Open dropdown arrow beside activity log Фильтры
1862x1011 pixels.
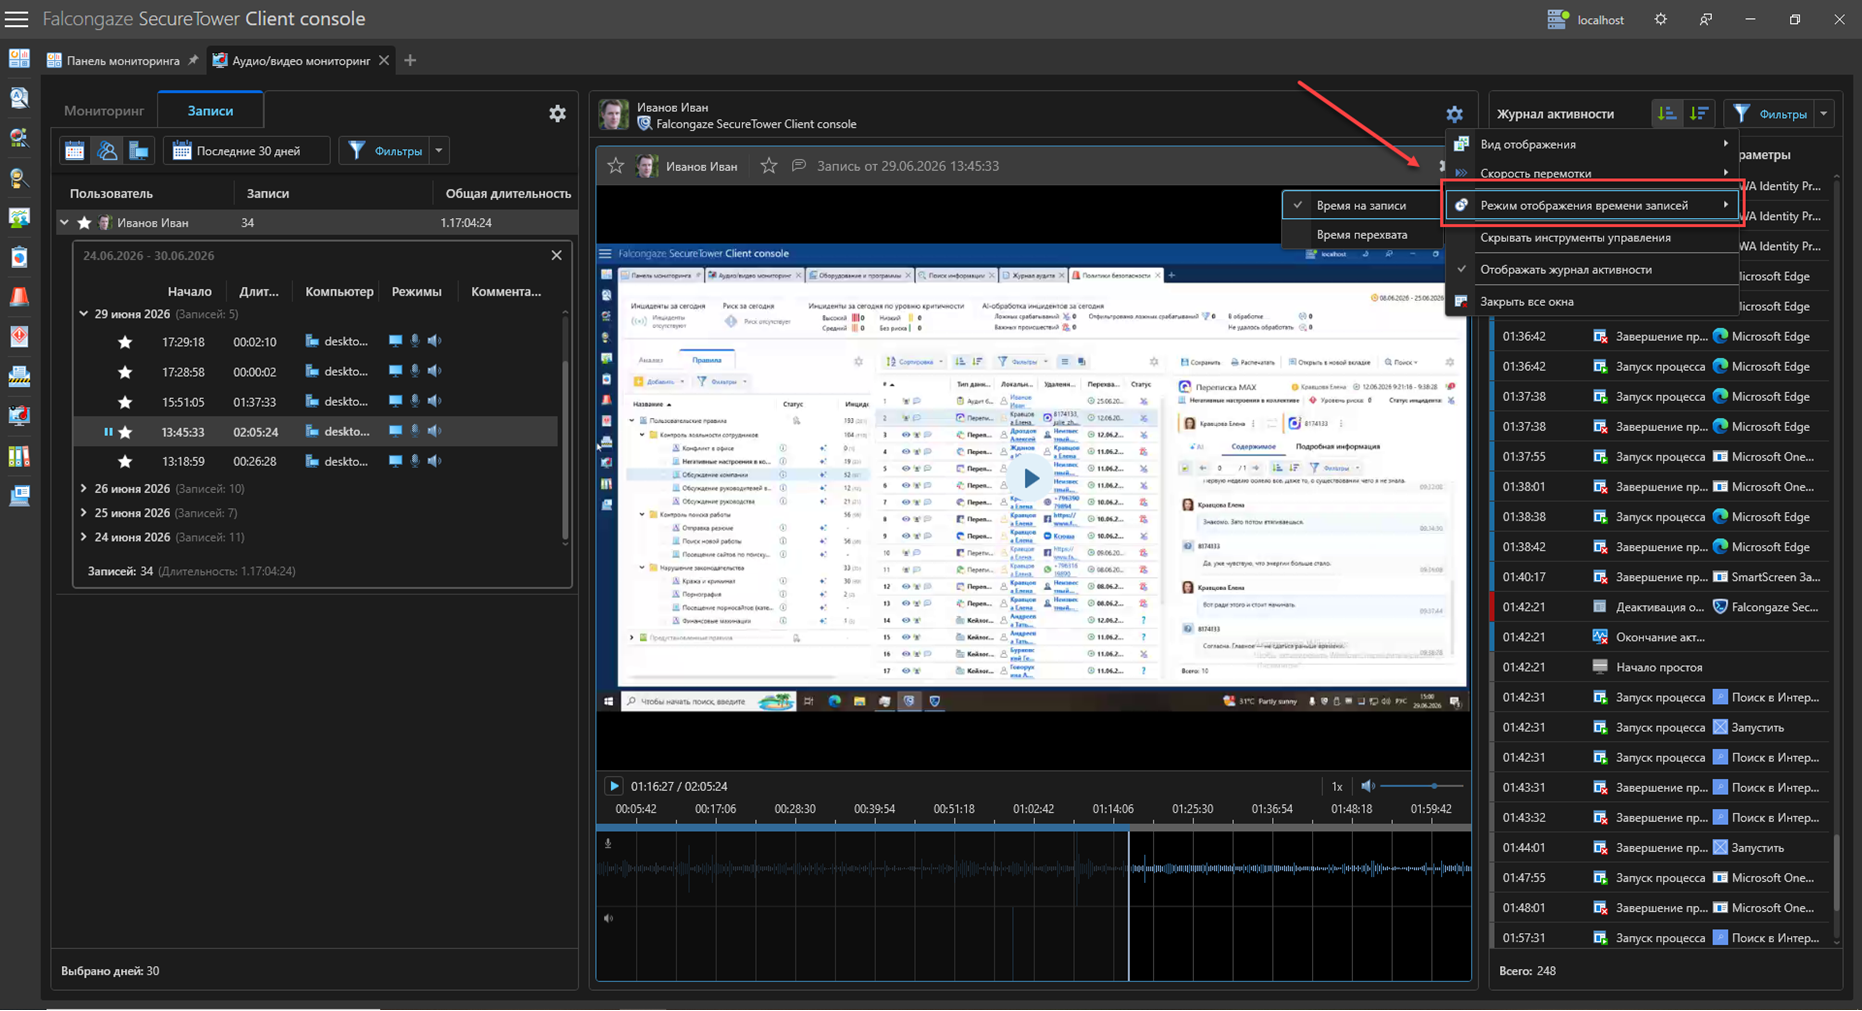coord(1824,114)
